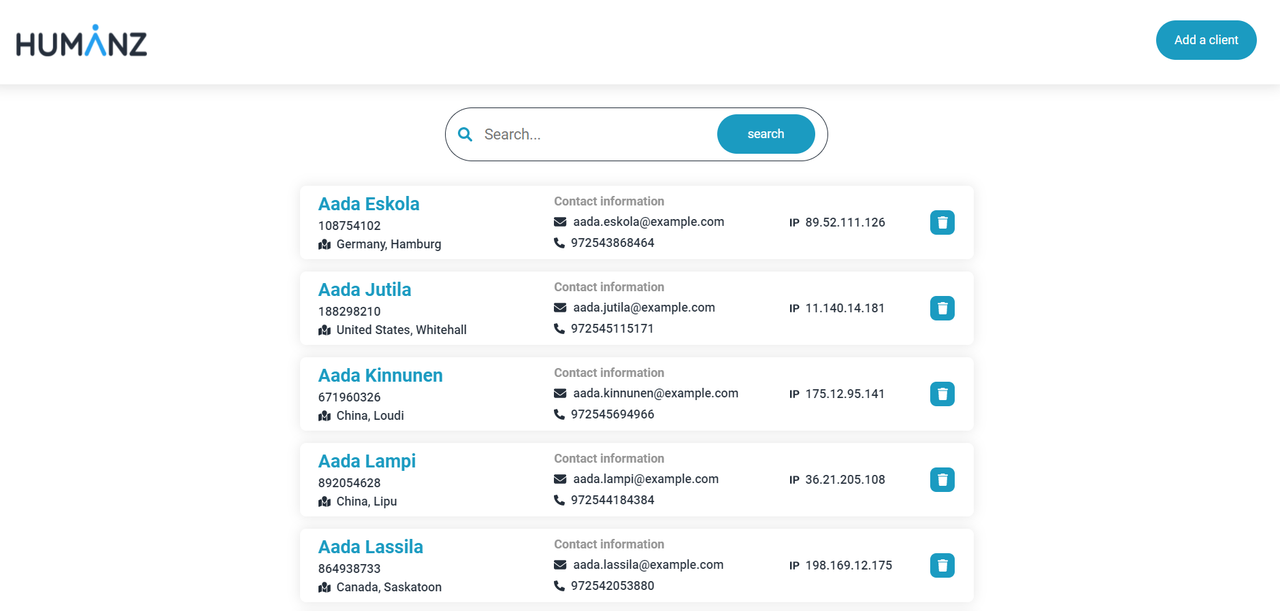This screenshot has width=1280, height=611.
Task: Click phone icon beside 972543868464
Action: tap(559, 243)
